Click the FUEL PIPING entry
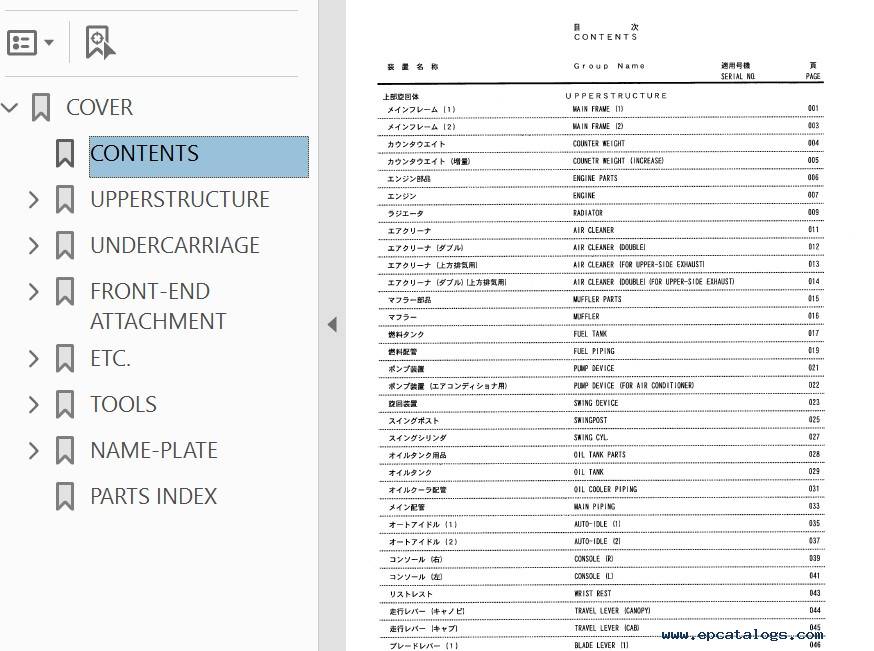 coord(594,351)
